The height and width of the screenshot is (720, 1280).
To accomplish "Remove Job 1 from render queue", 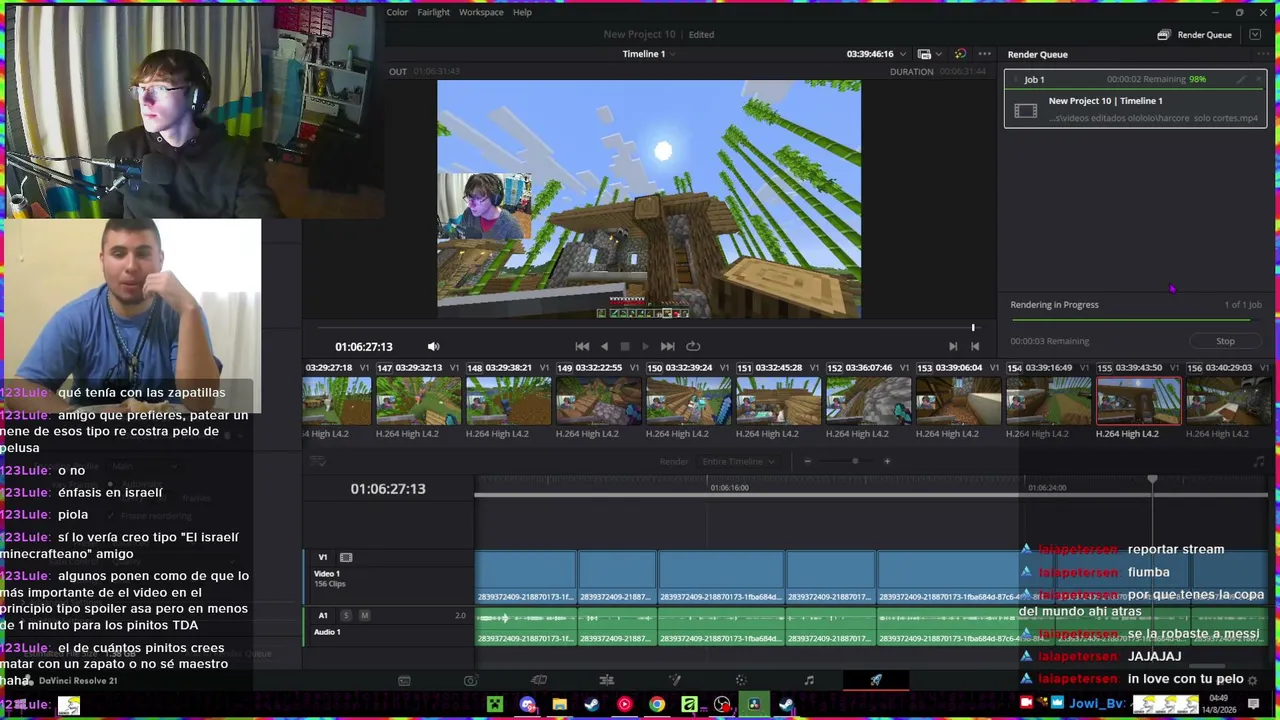I will (x=1258, y=80).
